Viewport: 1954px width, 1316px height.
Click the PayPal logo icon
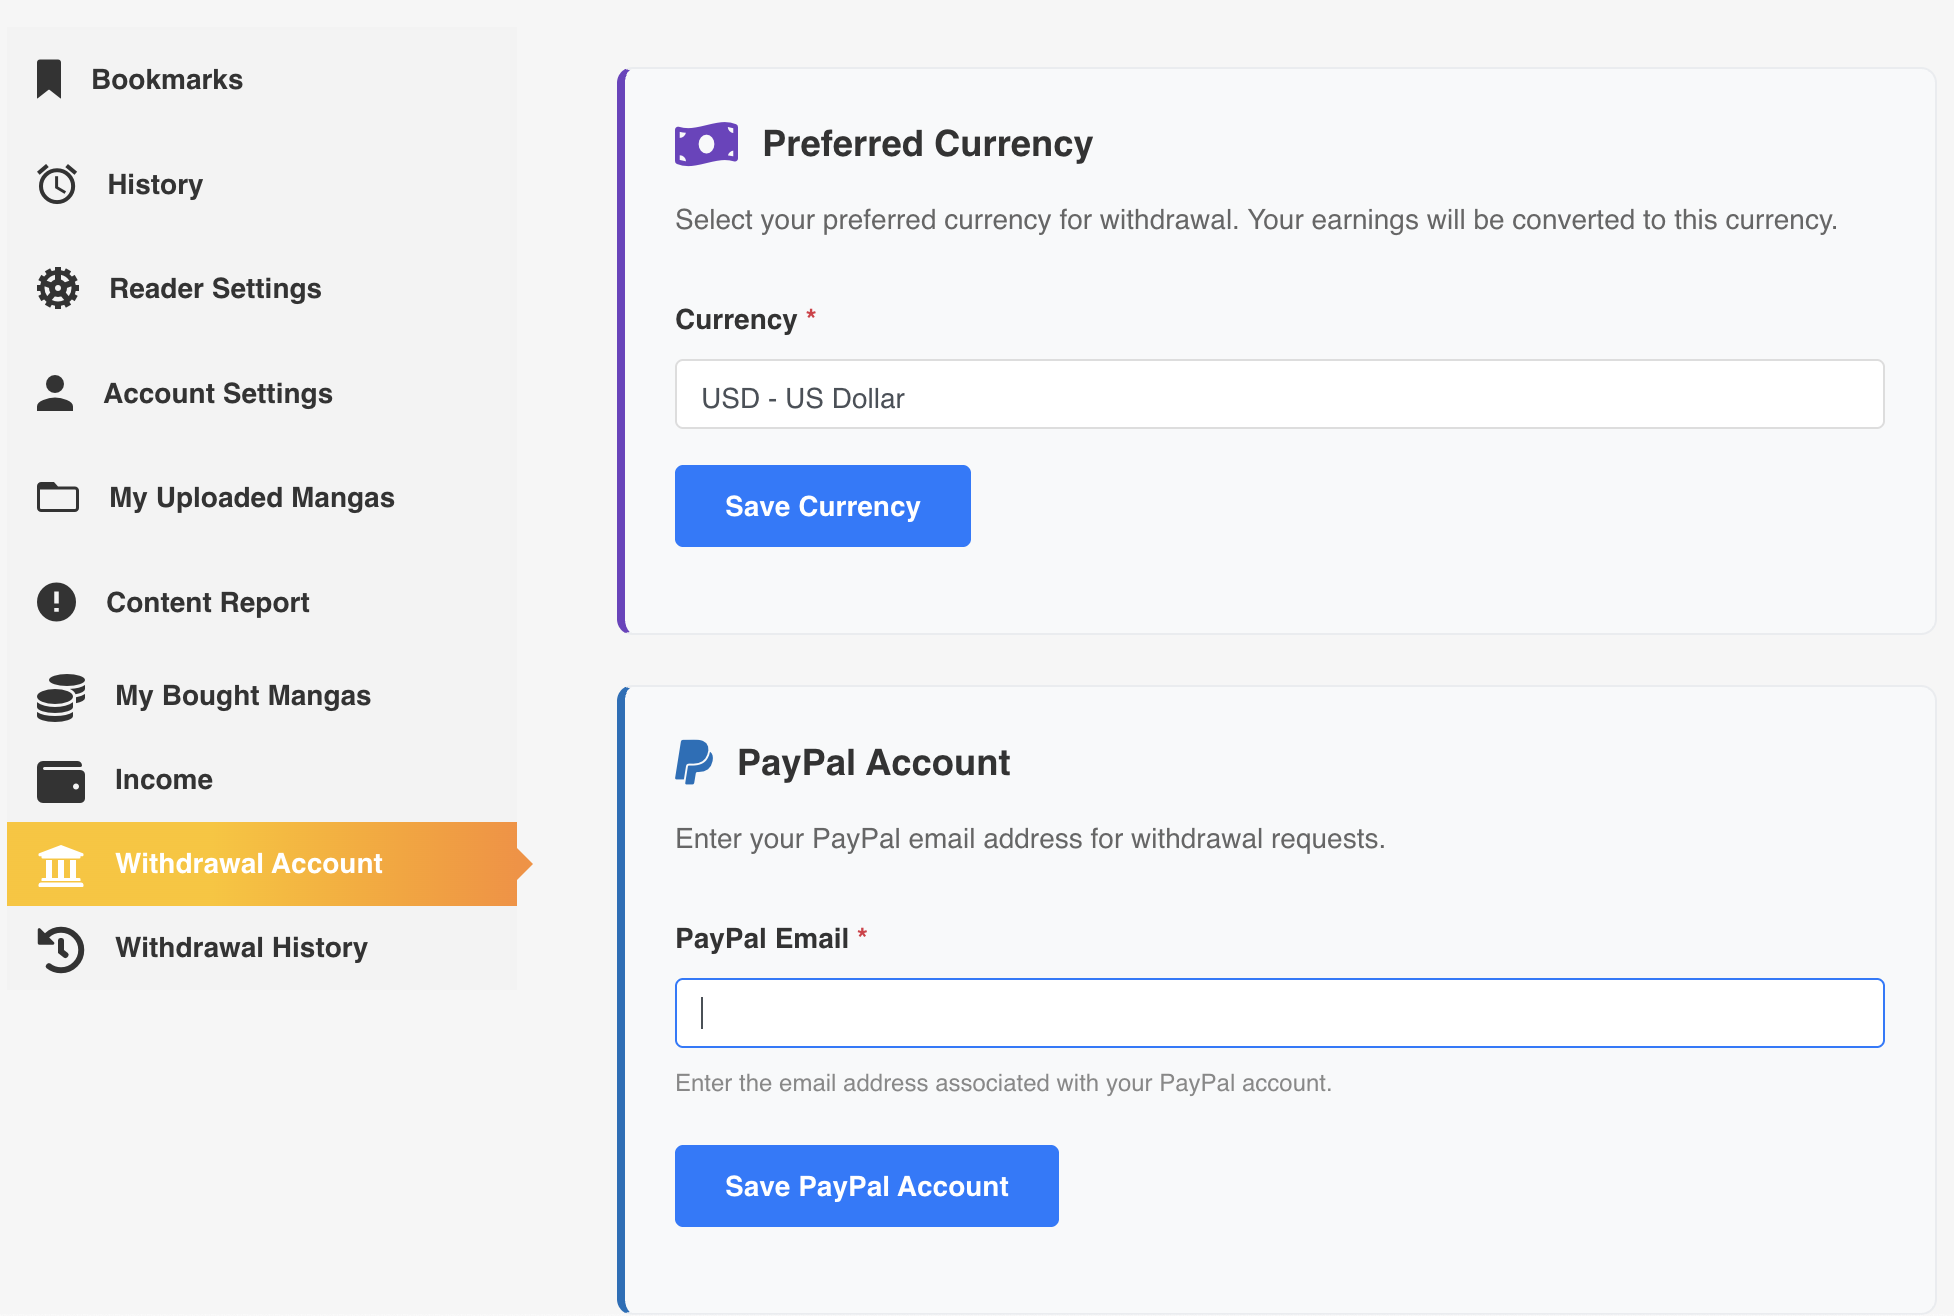pyautogui.click(x=694, y=762)
